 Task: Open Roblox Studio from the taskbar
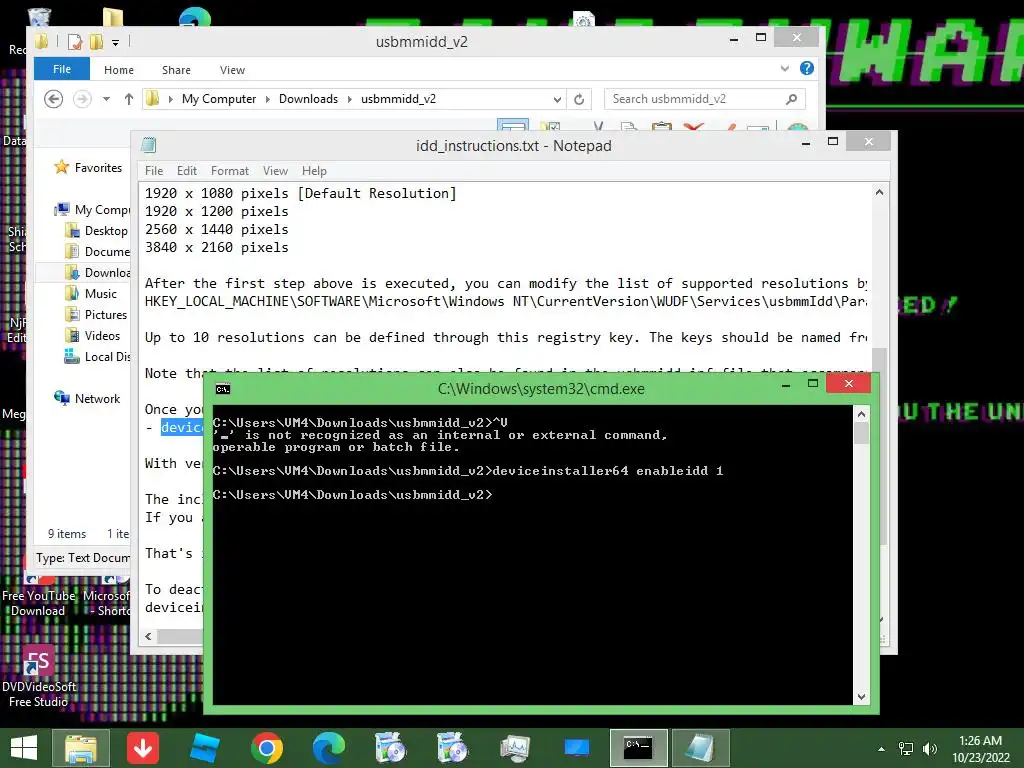point(204,748)
